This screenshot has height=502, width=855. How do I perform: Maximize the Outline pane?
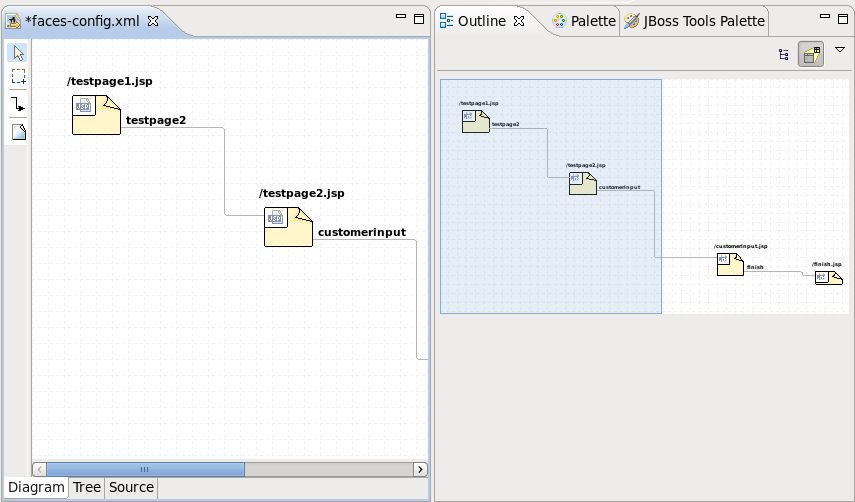pos(843,19)
